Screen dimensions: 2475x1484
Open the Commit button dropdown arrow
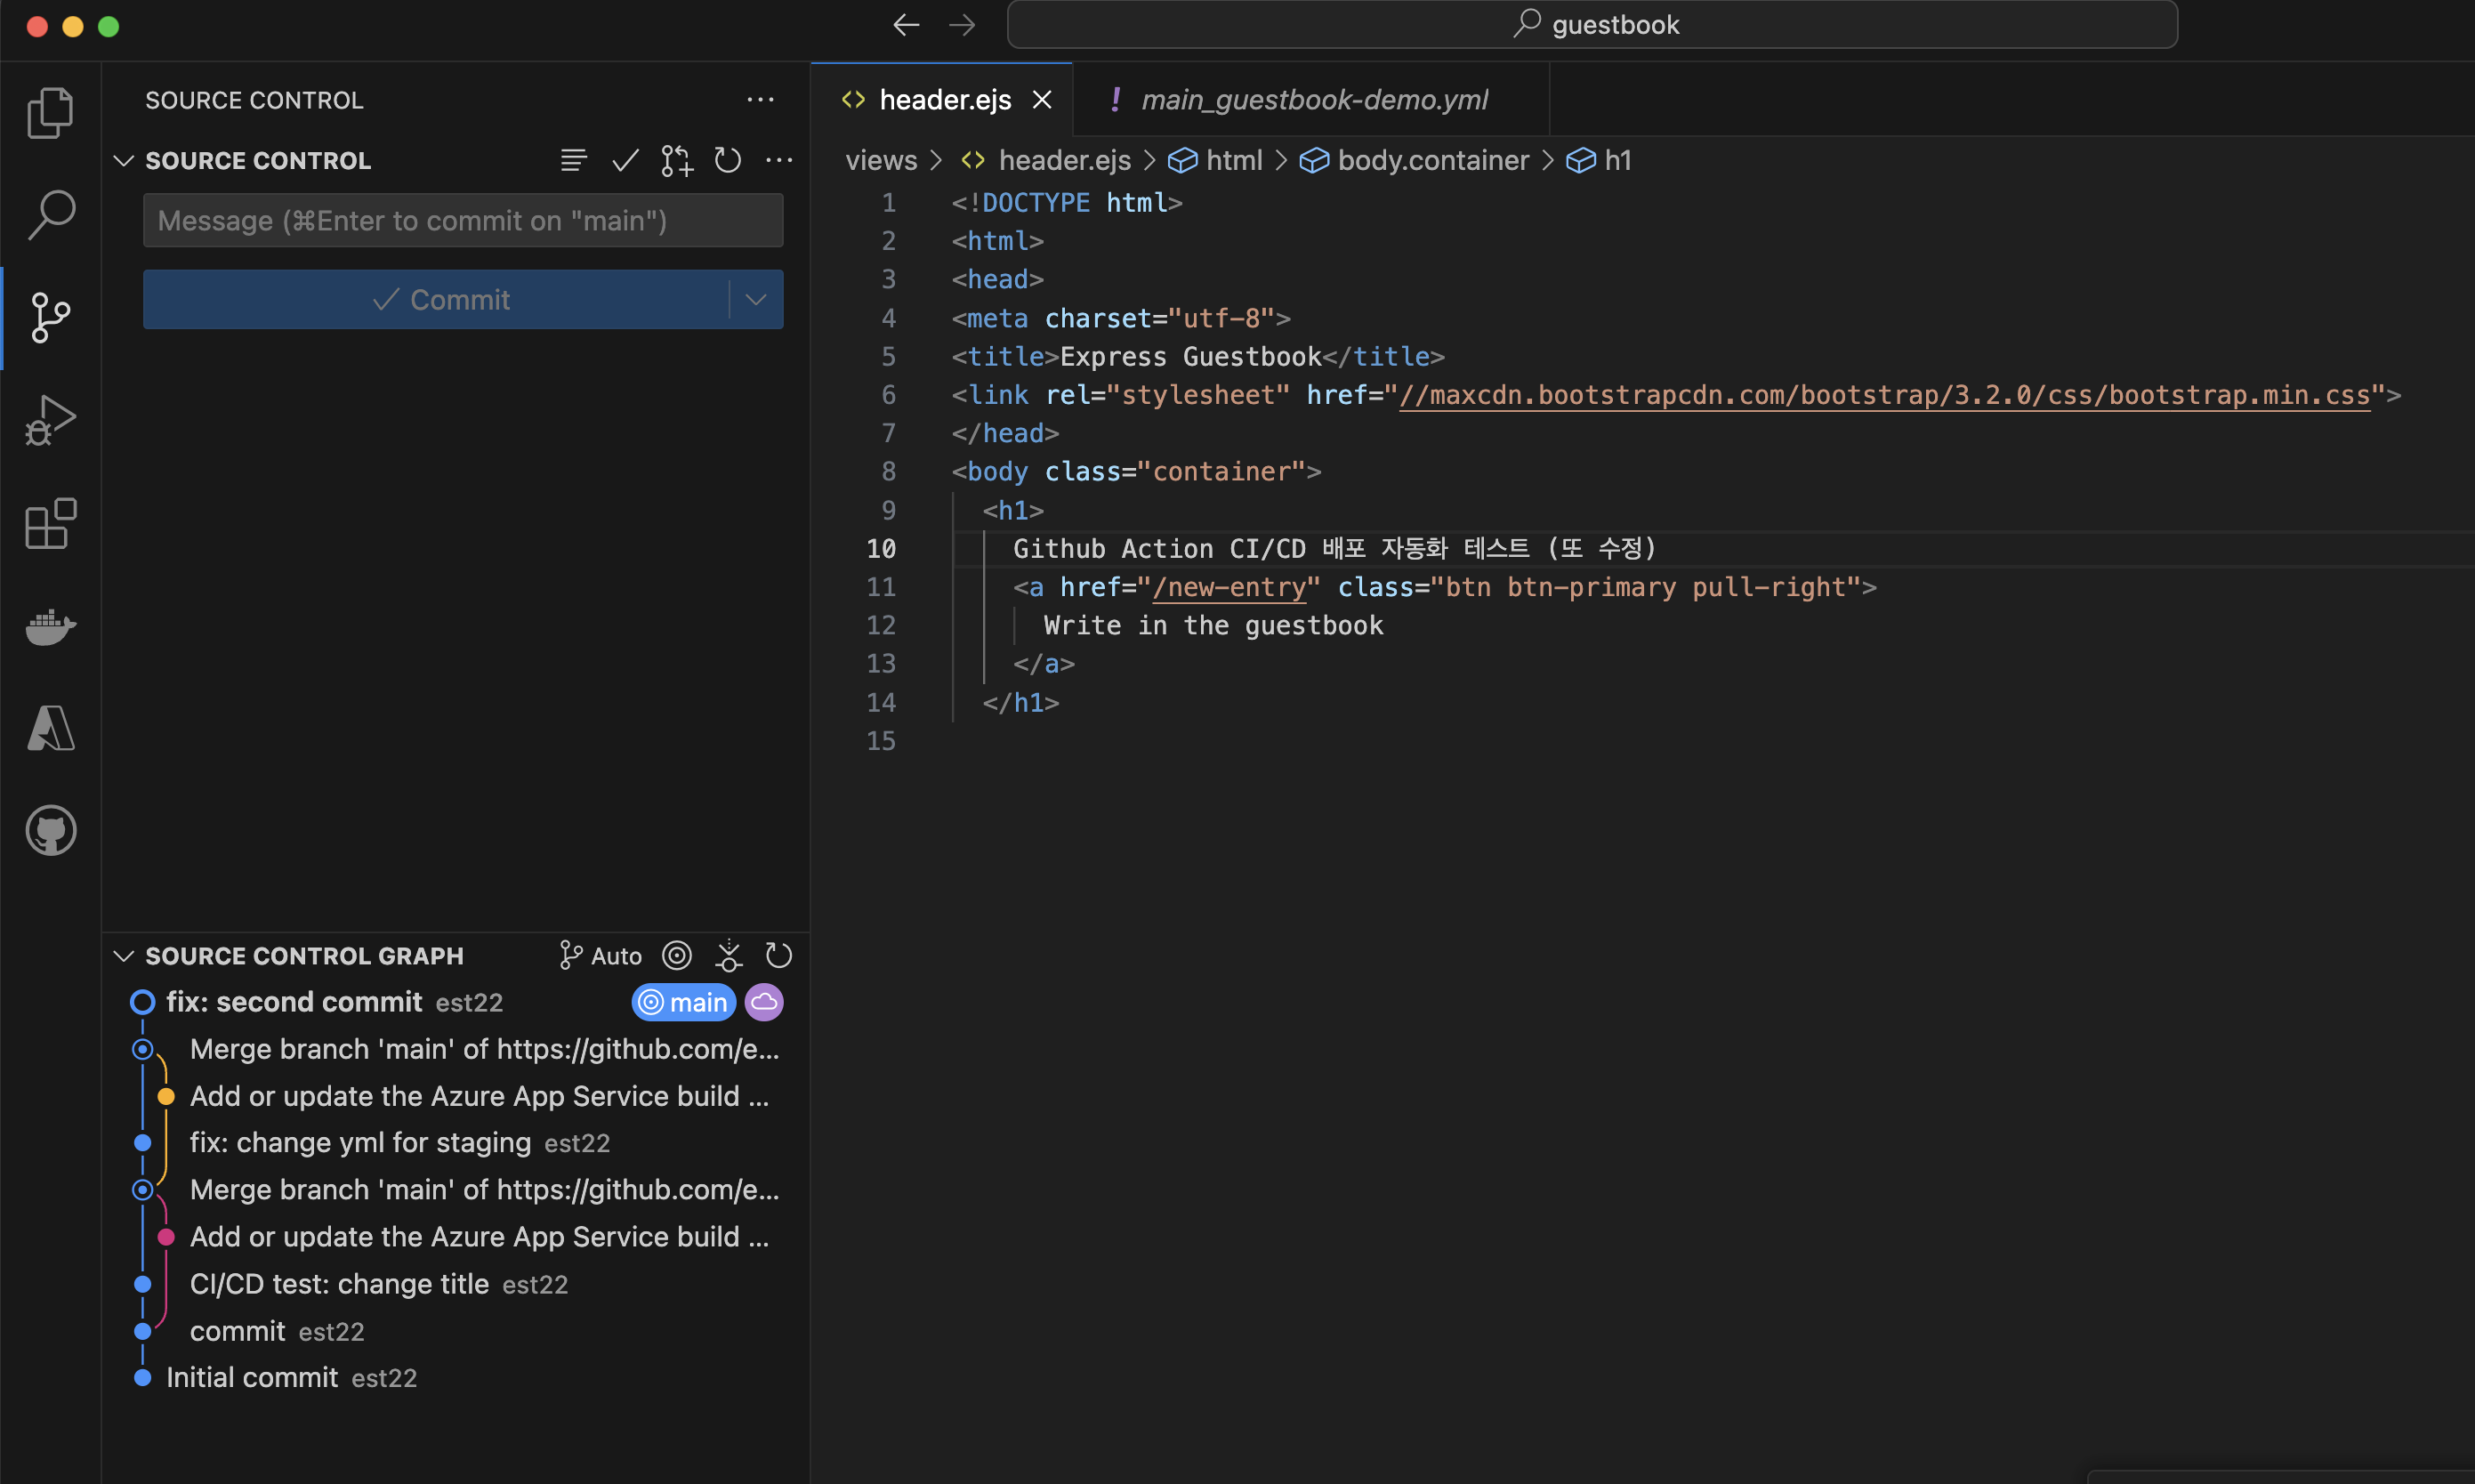[756, 299]
